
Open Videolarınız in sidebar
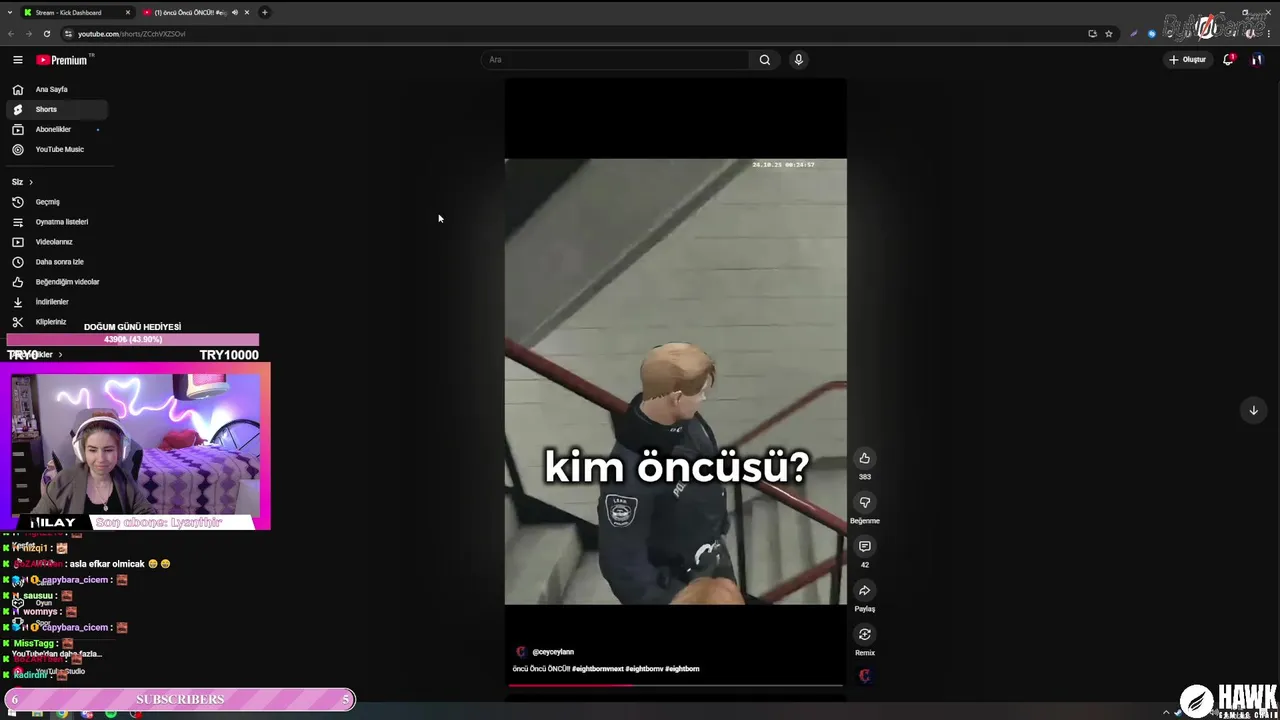pos(56,242)
